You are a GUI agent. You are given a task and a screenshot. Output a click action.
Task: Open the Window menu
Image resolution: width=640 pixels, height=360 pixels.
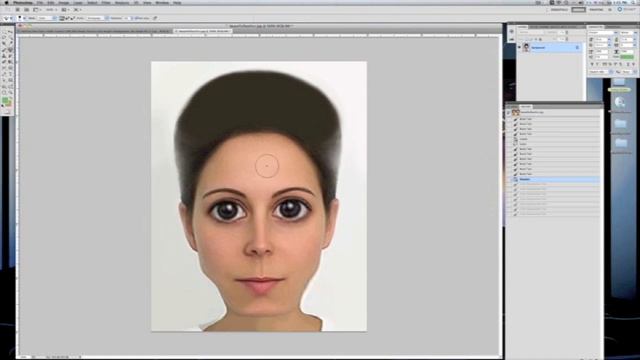[x=162, y=2]
